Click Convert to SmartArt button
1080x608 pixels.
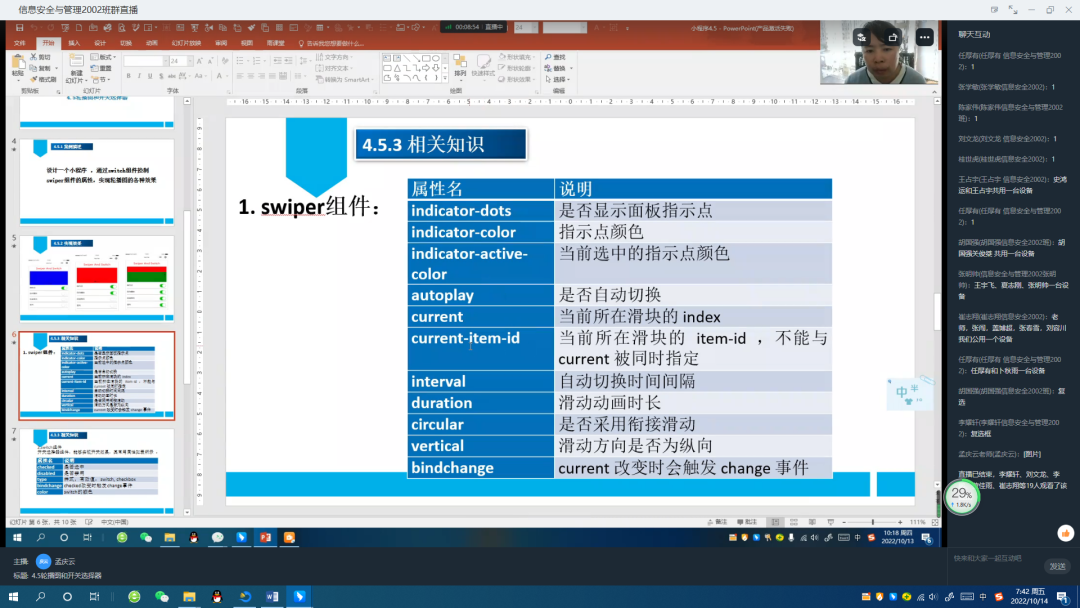point(343,79)
